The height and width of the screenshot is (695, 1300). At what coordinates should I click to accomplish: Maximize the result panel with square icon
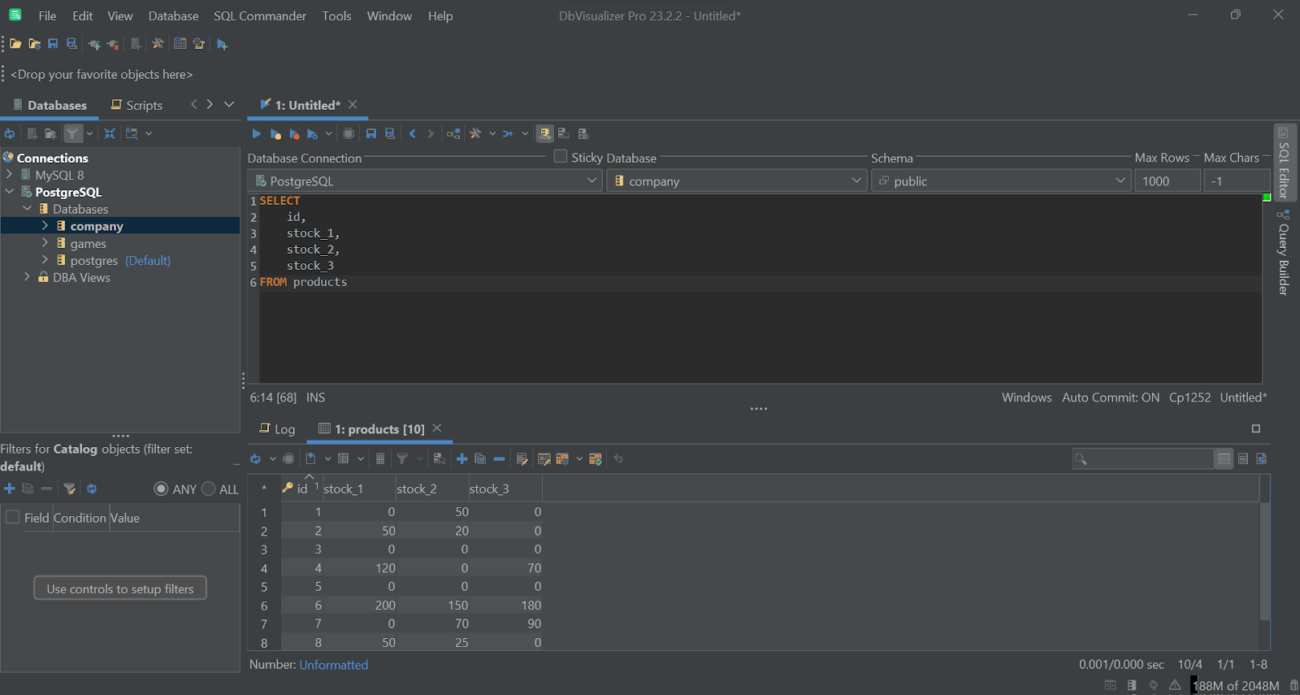[x=1256, y=429]
